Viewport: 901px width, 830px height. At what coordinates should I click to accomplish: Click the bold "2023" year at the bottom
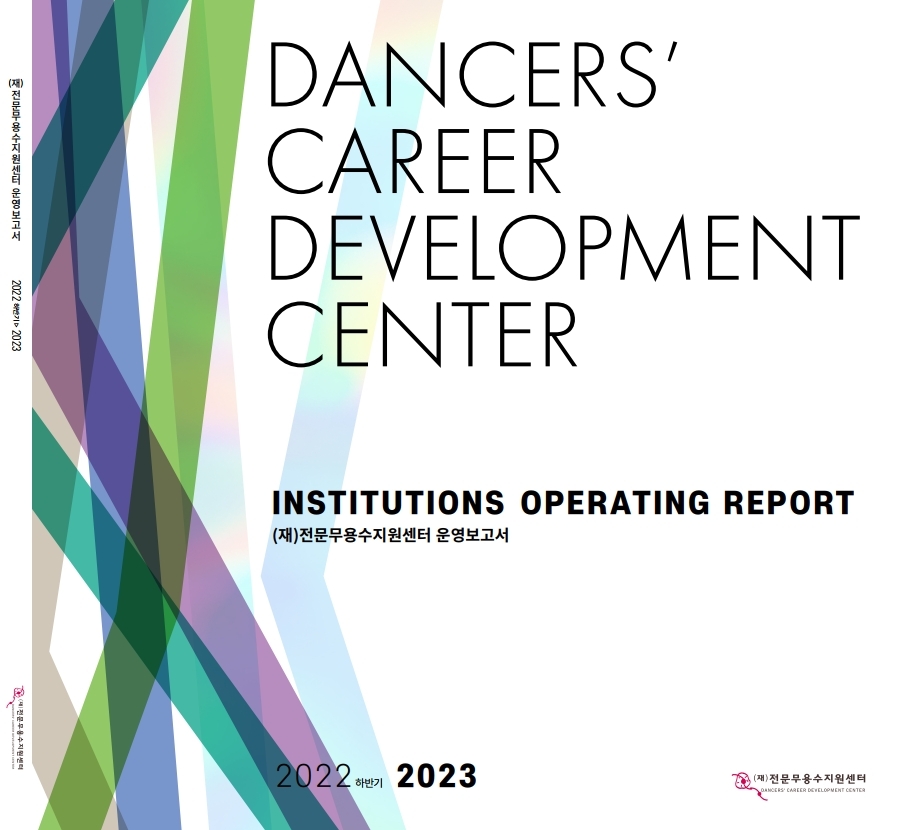pyautogui.click(x=437, y=777)
